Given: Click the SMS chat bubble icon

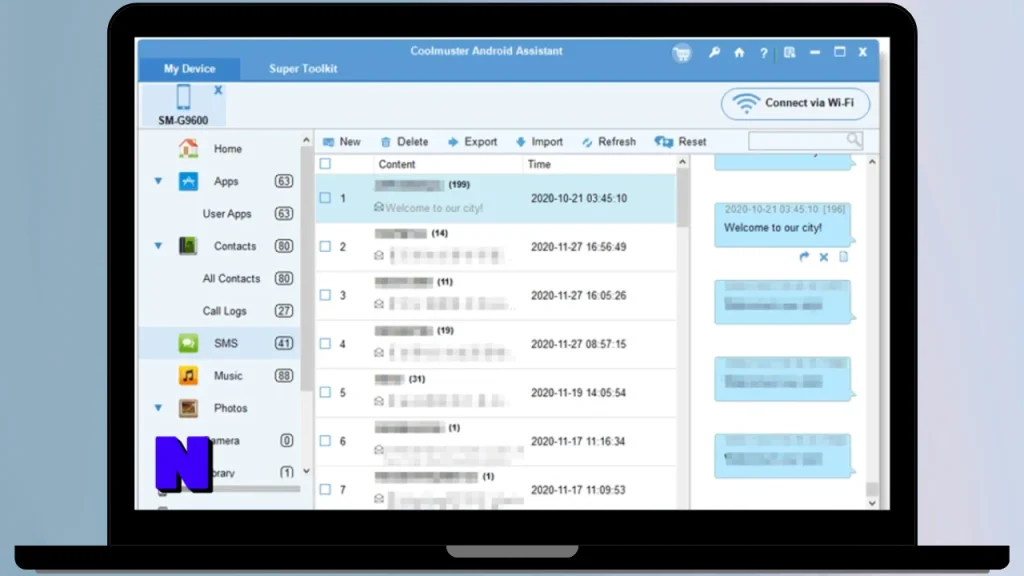Looking at the screenshot, I should coord(188,343).
